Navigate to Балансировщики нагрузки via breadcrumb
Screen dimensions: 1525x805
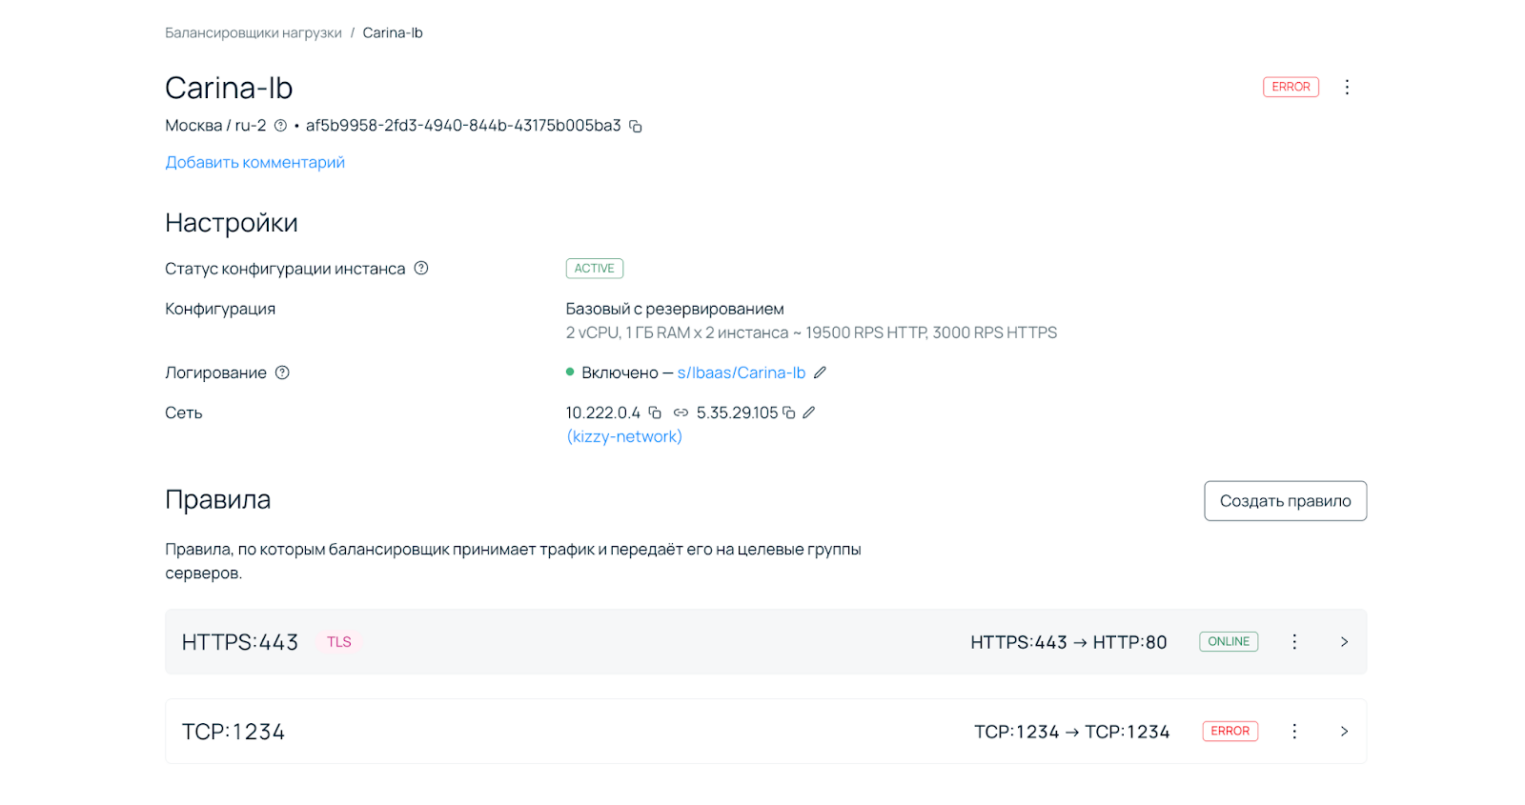point(253,32)
